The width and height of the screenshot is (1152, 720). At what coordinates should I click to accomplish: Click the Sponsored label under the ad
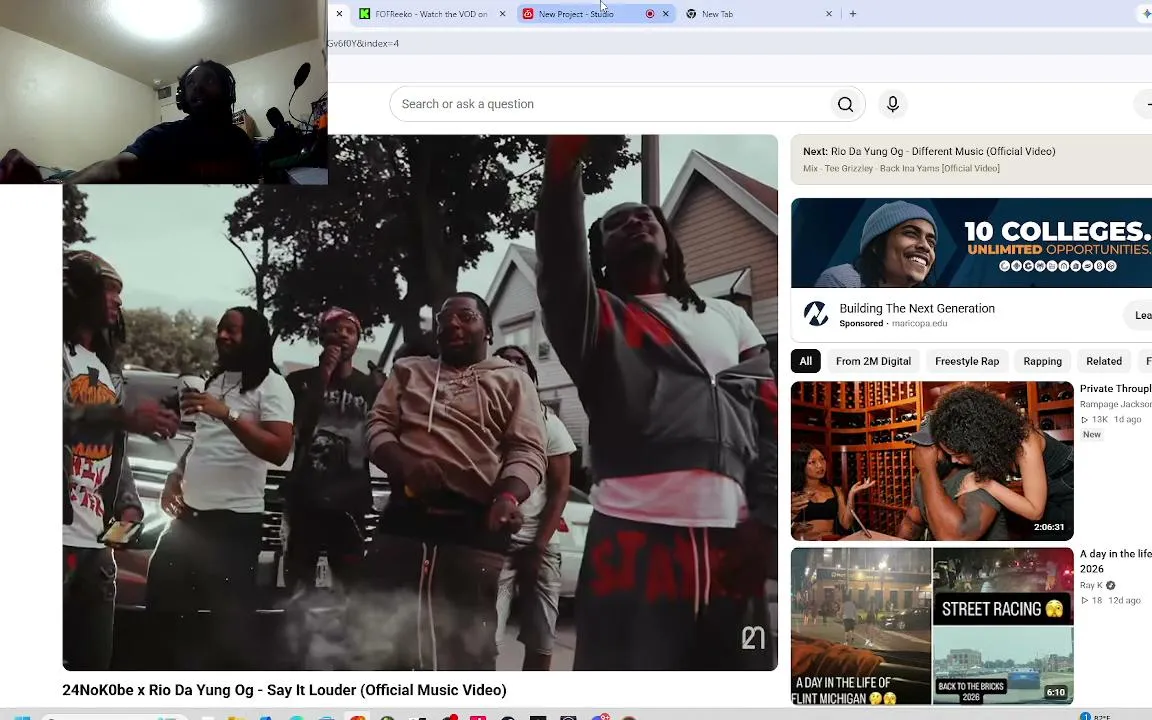click(861, 323)
